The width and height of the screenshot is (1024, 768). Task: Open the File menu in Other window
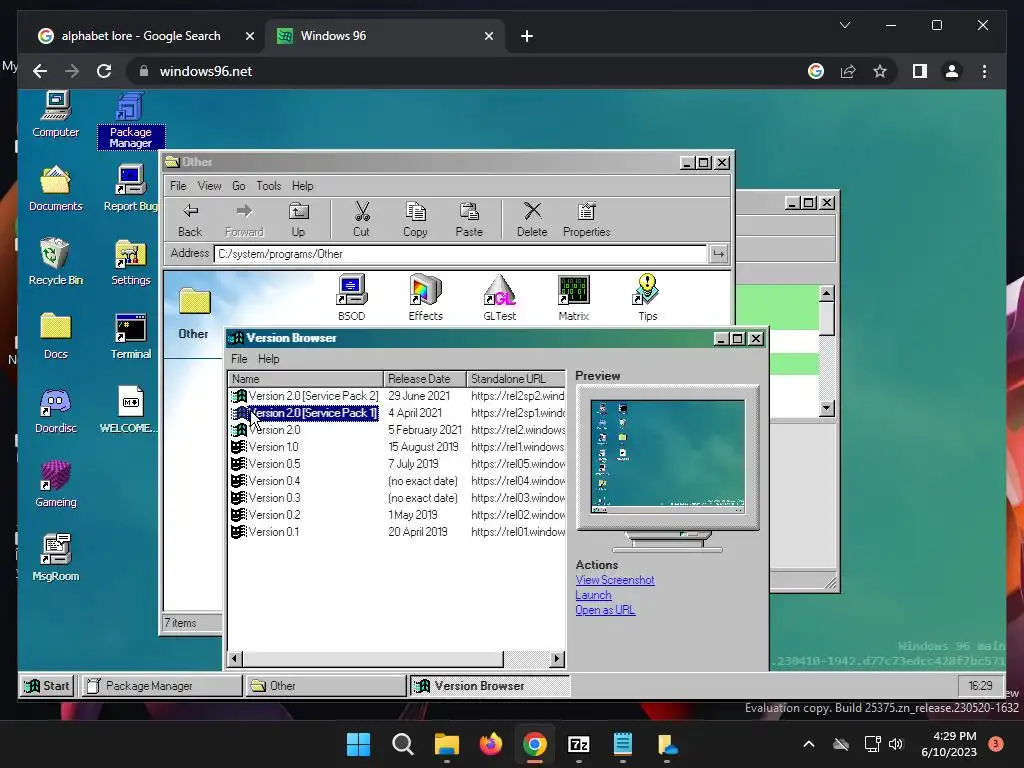pos(178,186)
